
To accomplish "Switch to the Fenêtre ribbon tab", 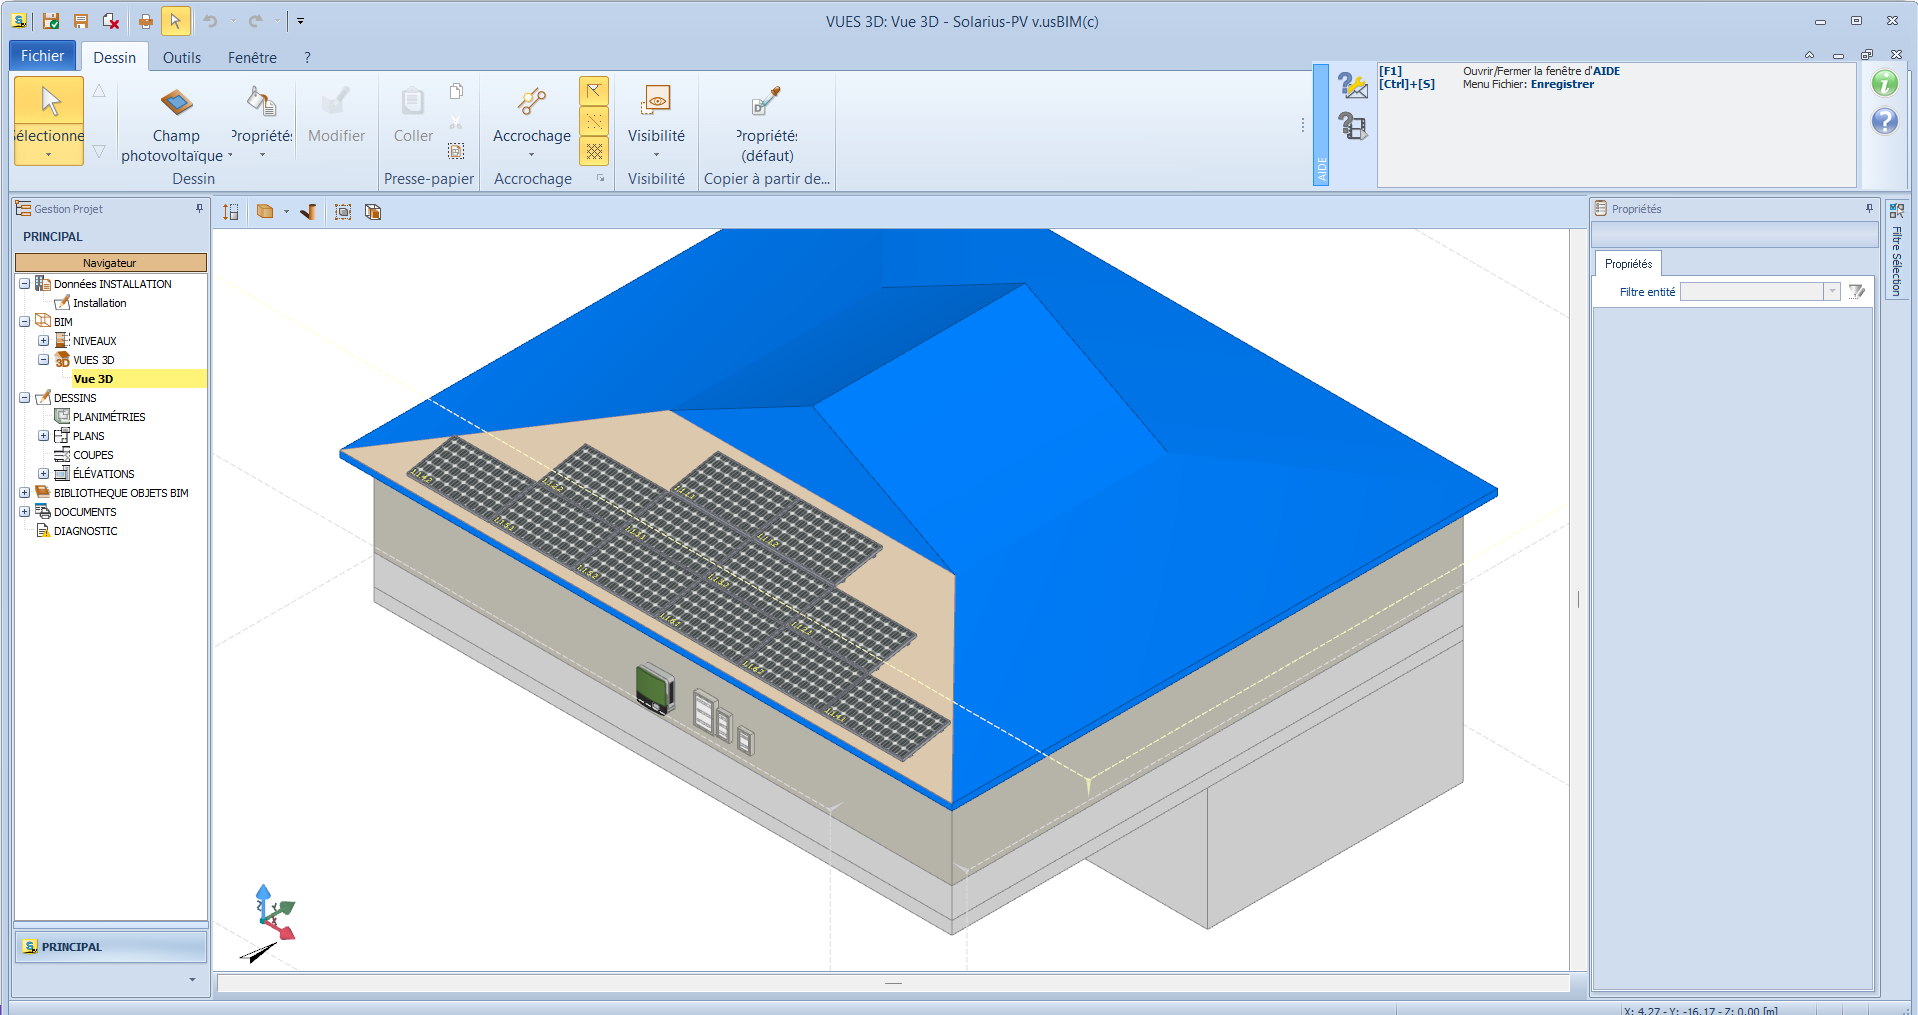I will tap(252, 58).
